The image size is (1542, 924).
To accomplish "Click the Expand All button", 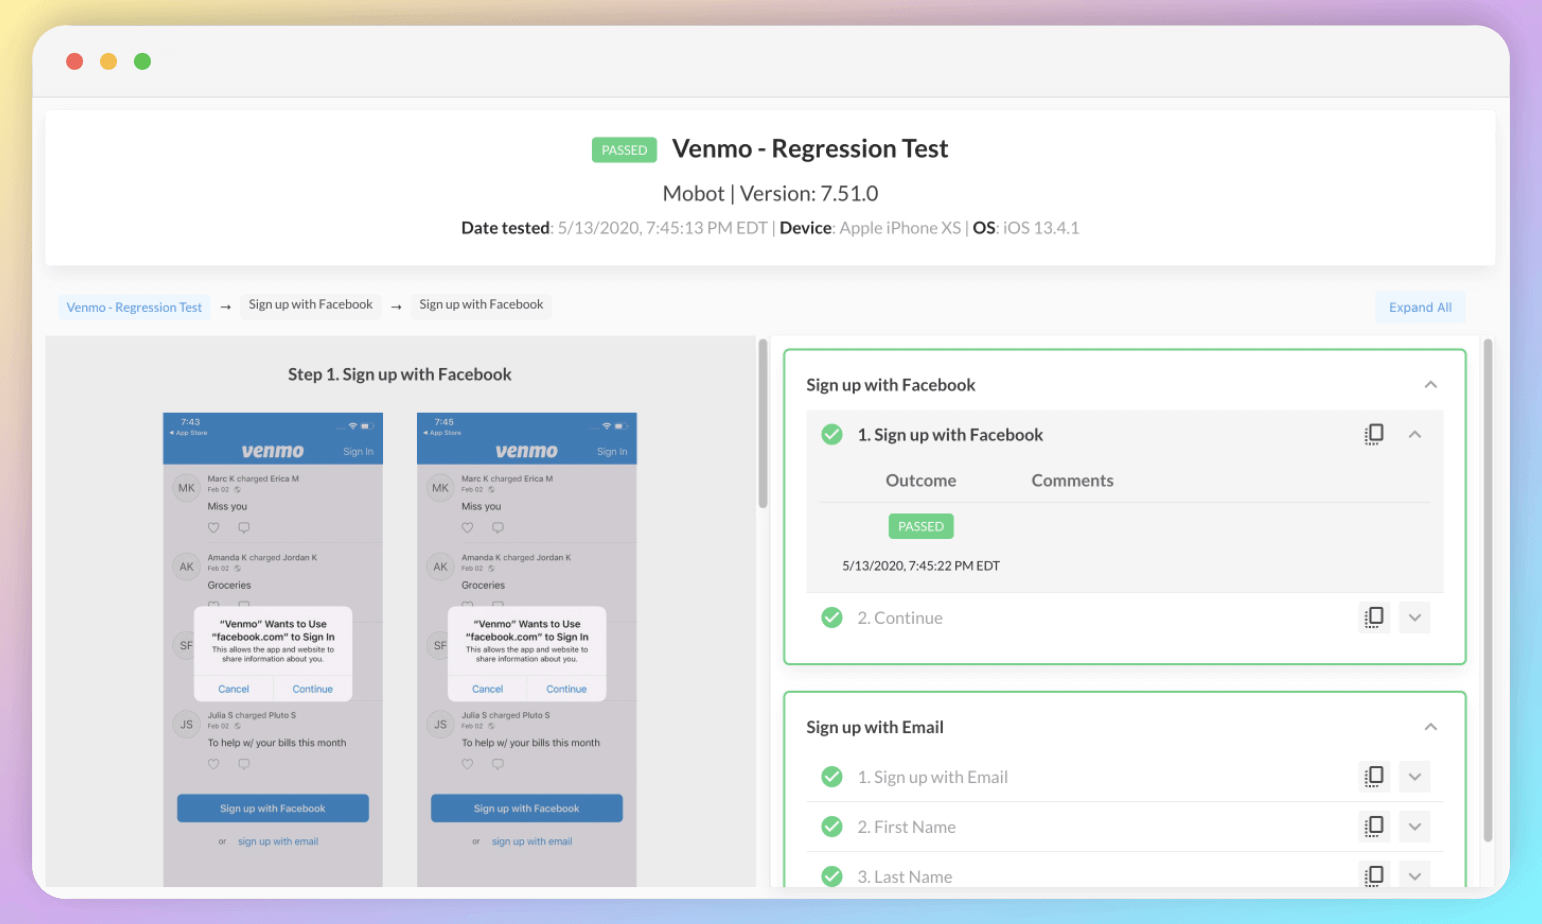I will [x=1420, y=307].
